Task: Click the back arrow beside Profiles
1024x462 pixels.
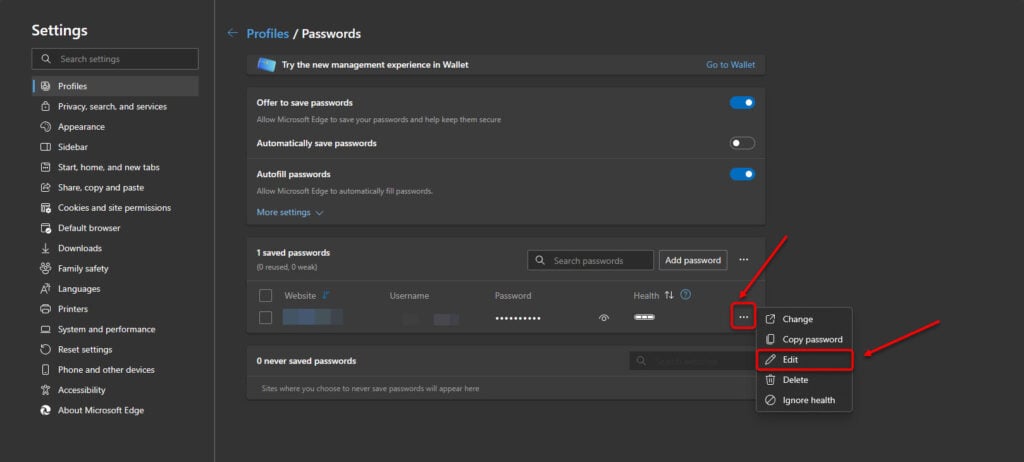Action: (x=232, y=33)
